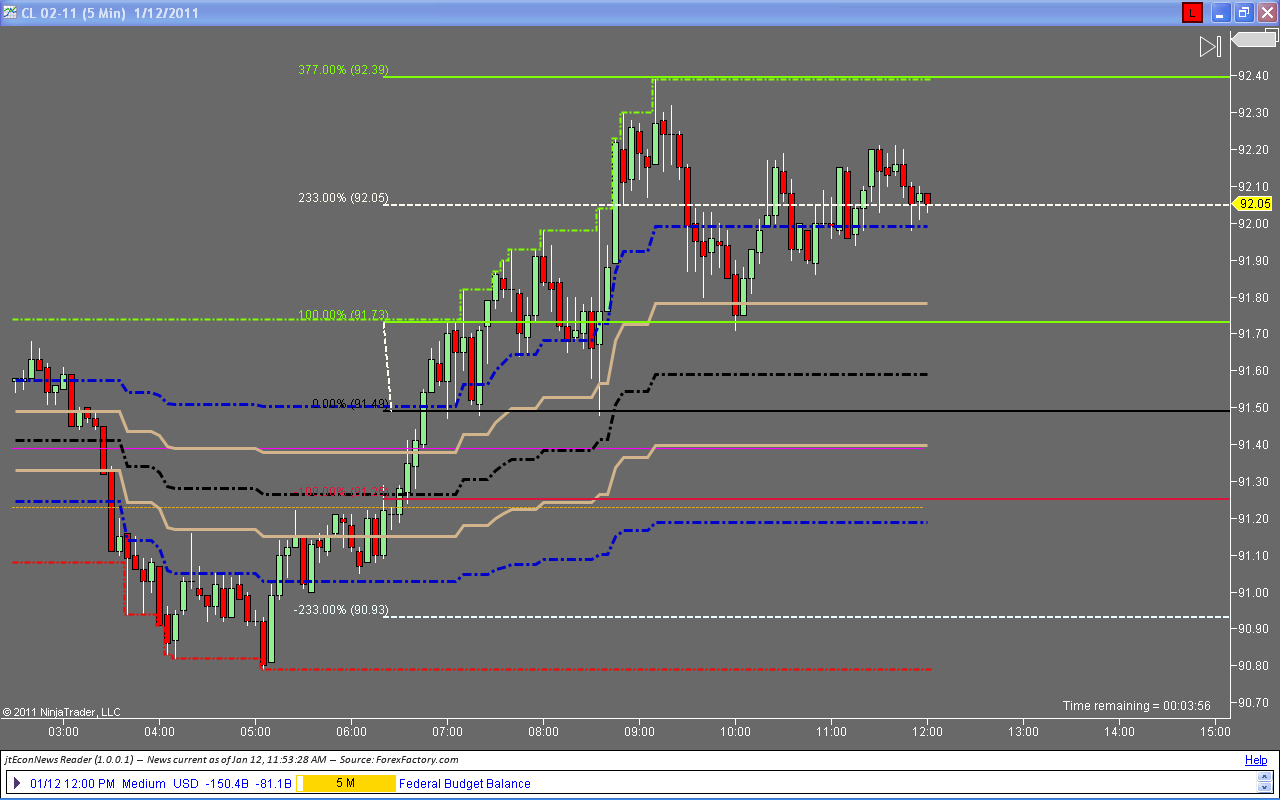Click the 09:00 time axis label

[x=639, y=731]
